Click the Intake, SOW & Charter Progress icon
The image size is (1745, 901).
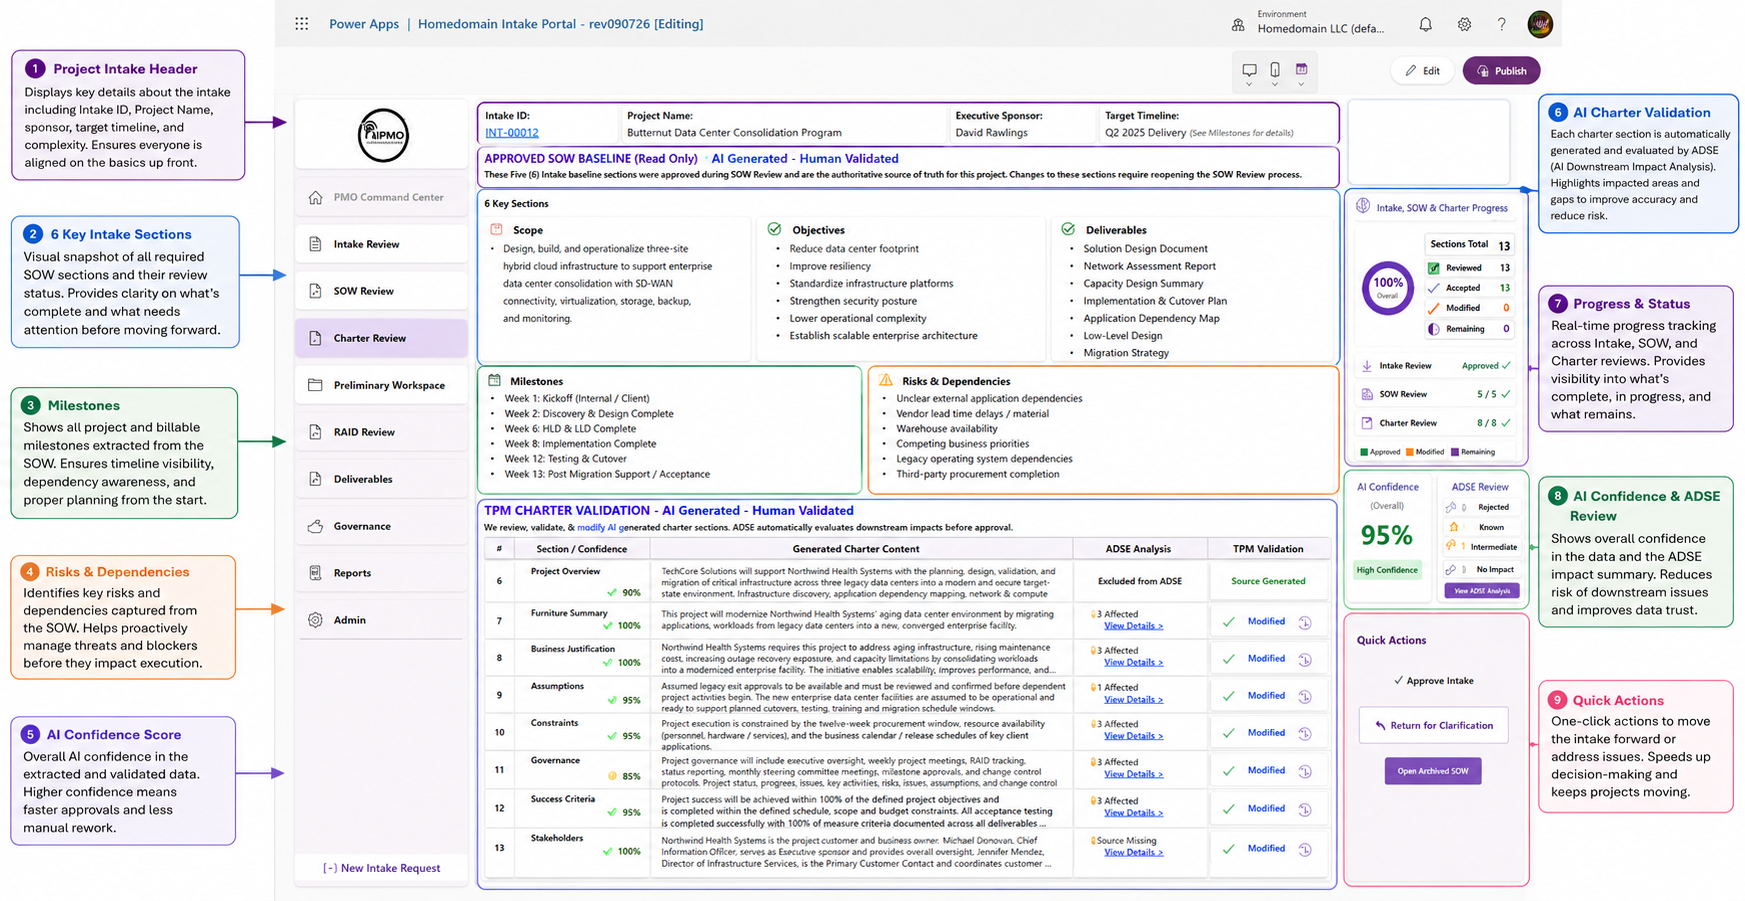click(1363, 206)
